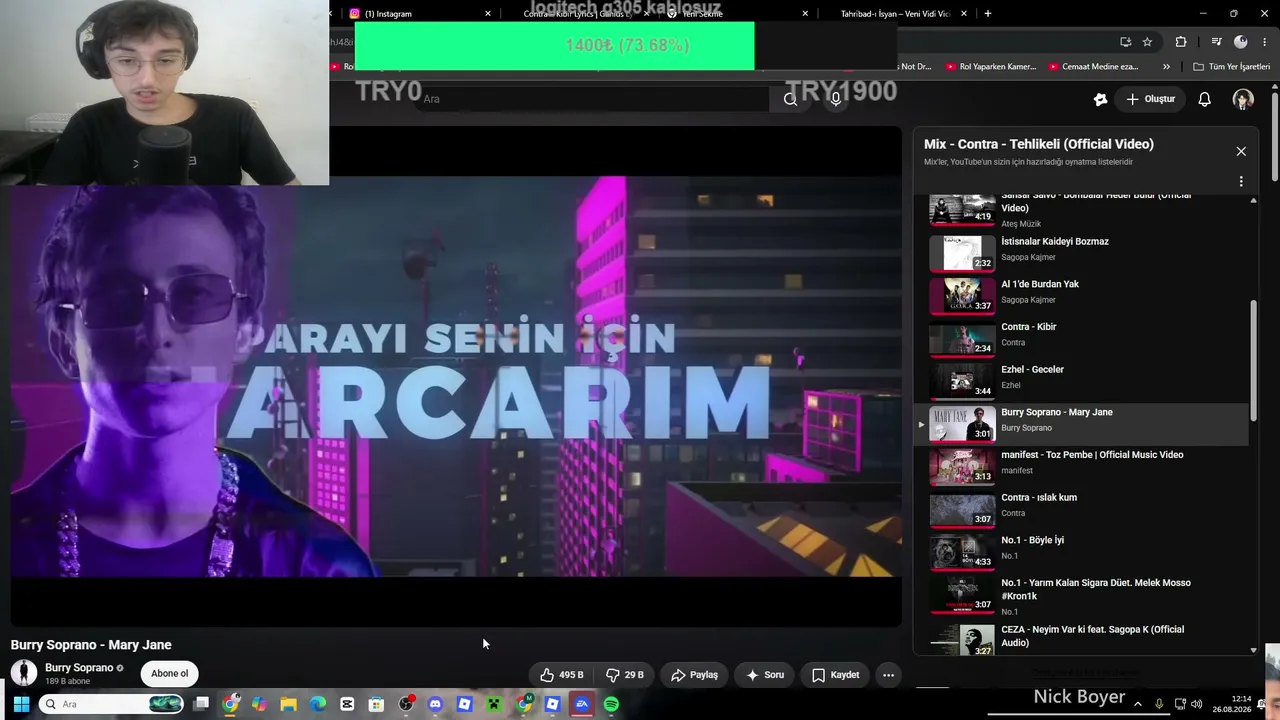The image size is (1280, 720).
Task: Play Ezhel - Geceler from the playlist
Action: [x=1082, y=380]
